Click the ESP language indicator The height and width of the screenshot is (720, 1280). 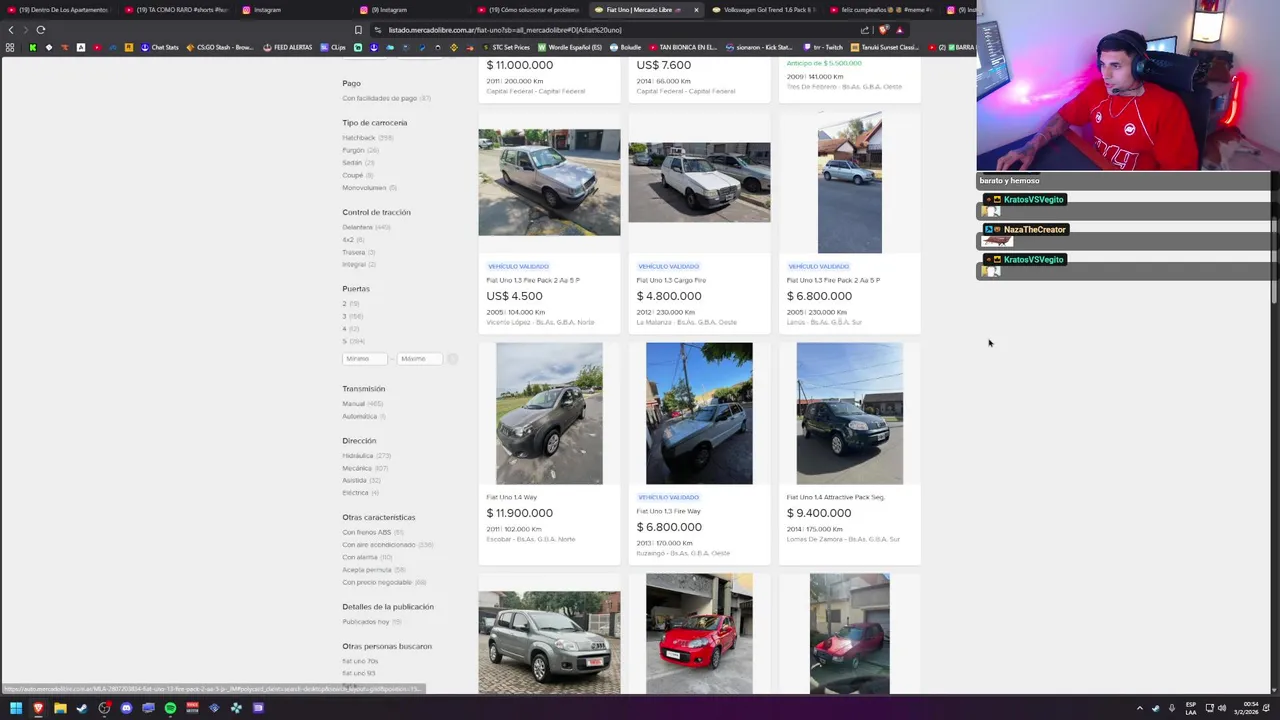click(1191, 708)
